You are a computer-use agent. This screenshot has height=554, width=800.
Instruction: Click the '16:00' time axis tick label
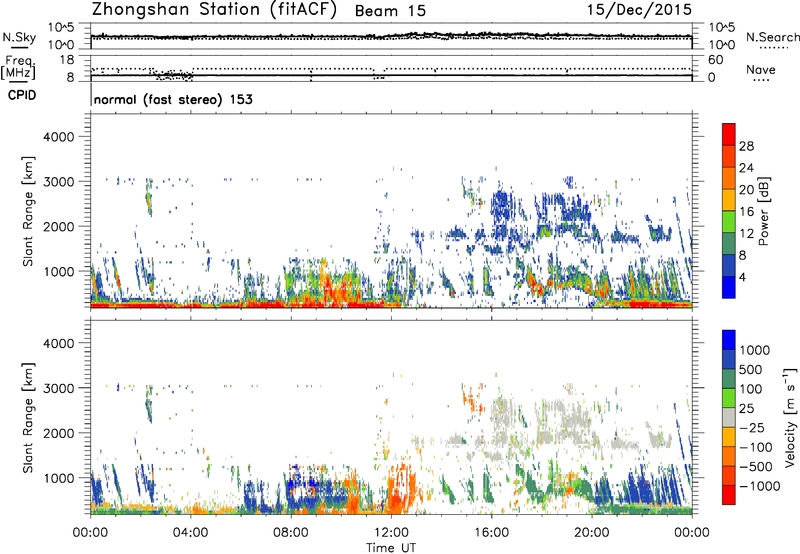(491, 533)
